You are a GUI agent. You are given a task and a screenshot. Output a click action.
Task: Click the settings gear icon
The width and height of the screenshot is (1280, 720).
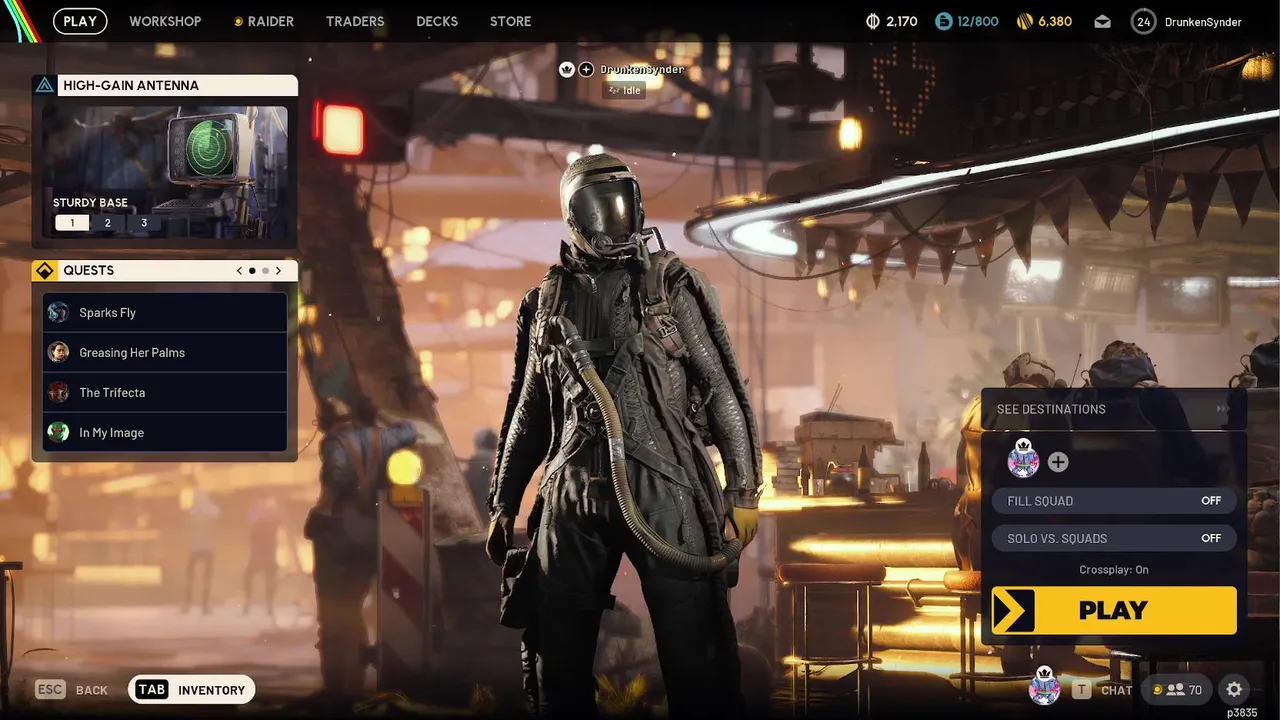pyautogui.click(x=1234, y=689)
